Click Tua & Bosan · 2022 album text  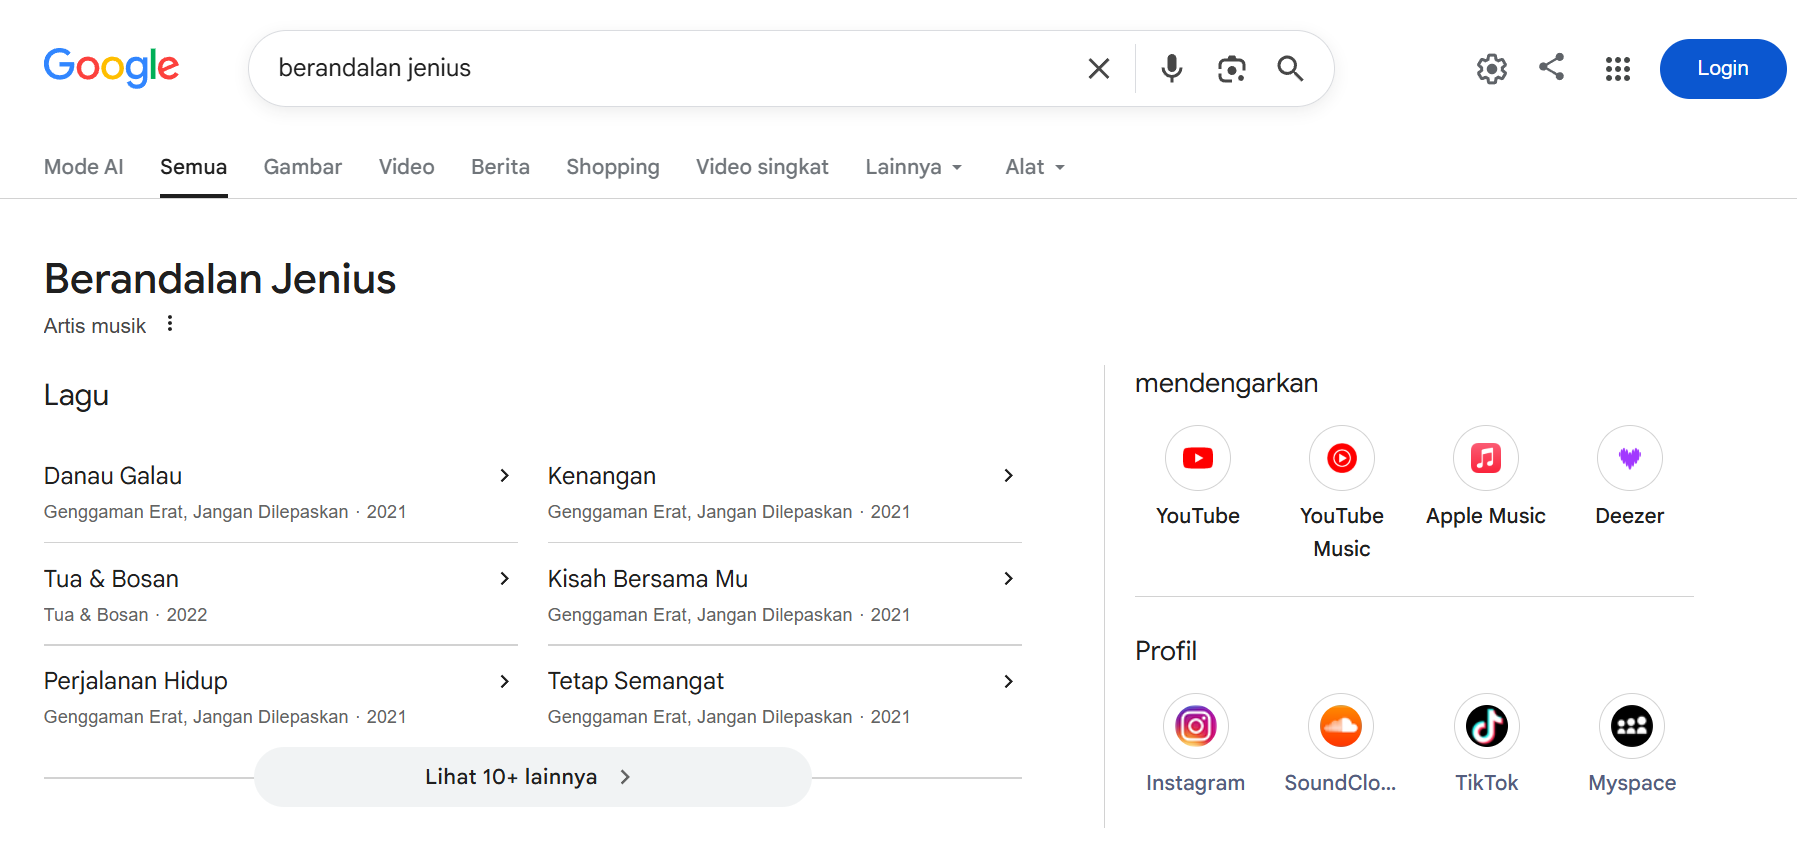pyautogui.click(x=126, y=615)
